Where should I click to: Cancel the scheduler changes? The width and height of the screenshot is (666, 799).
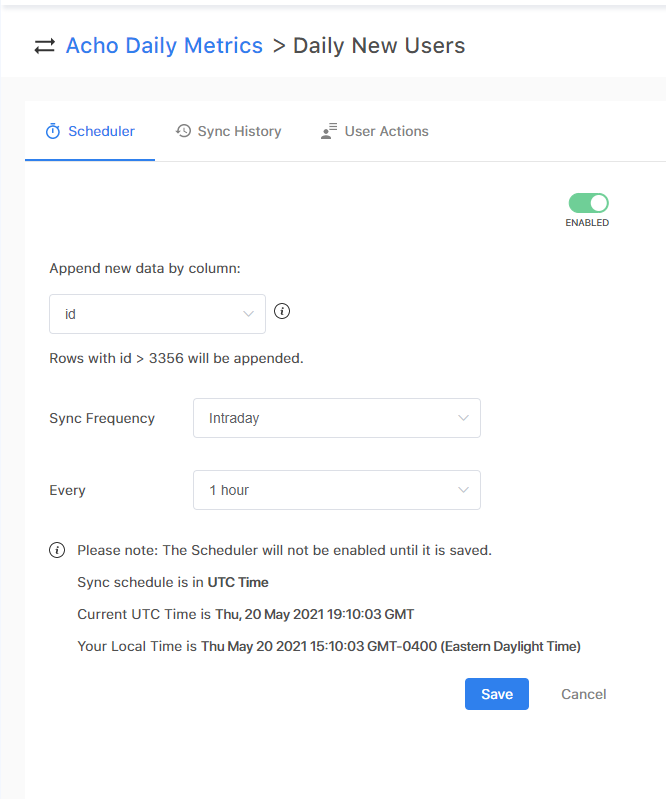583,694
